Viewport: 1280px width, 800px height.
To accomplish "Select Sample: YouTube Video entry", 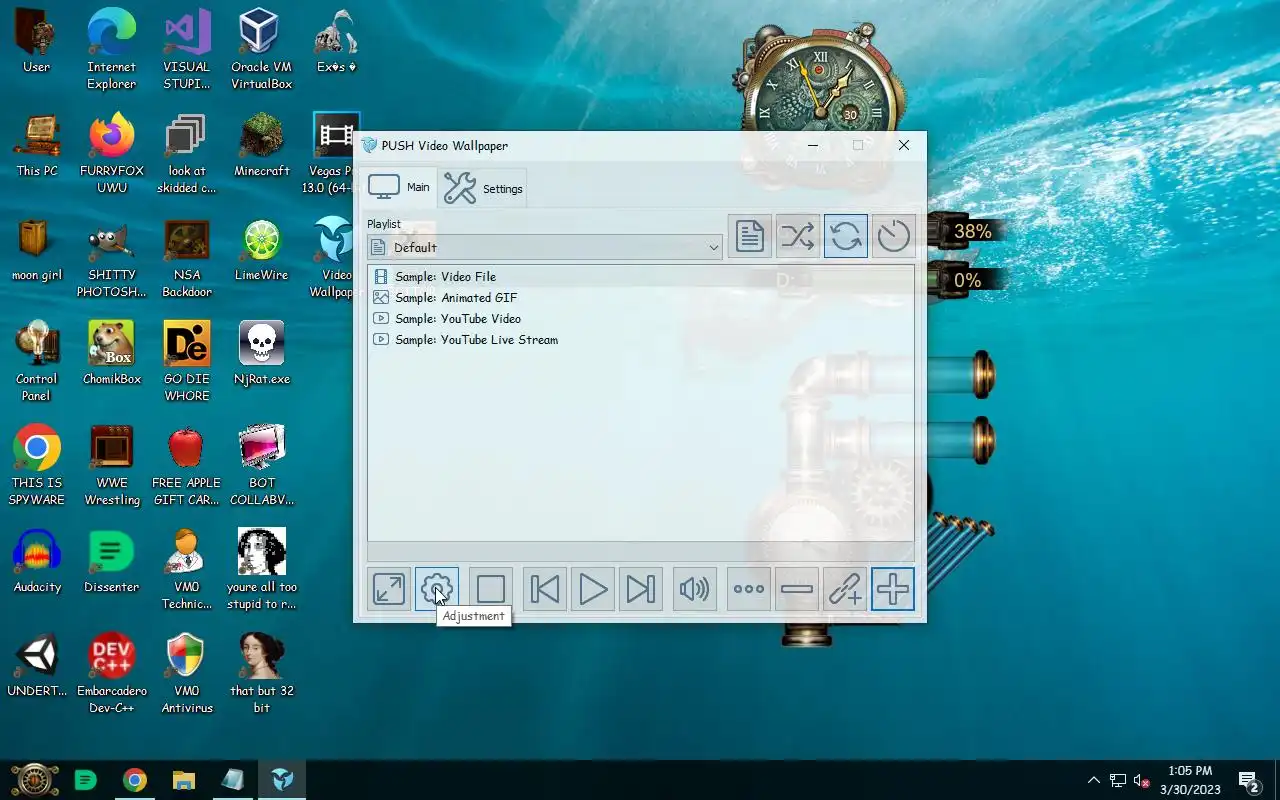I will coord(640,318).
